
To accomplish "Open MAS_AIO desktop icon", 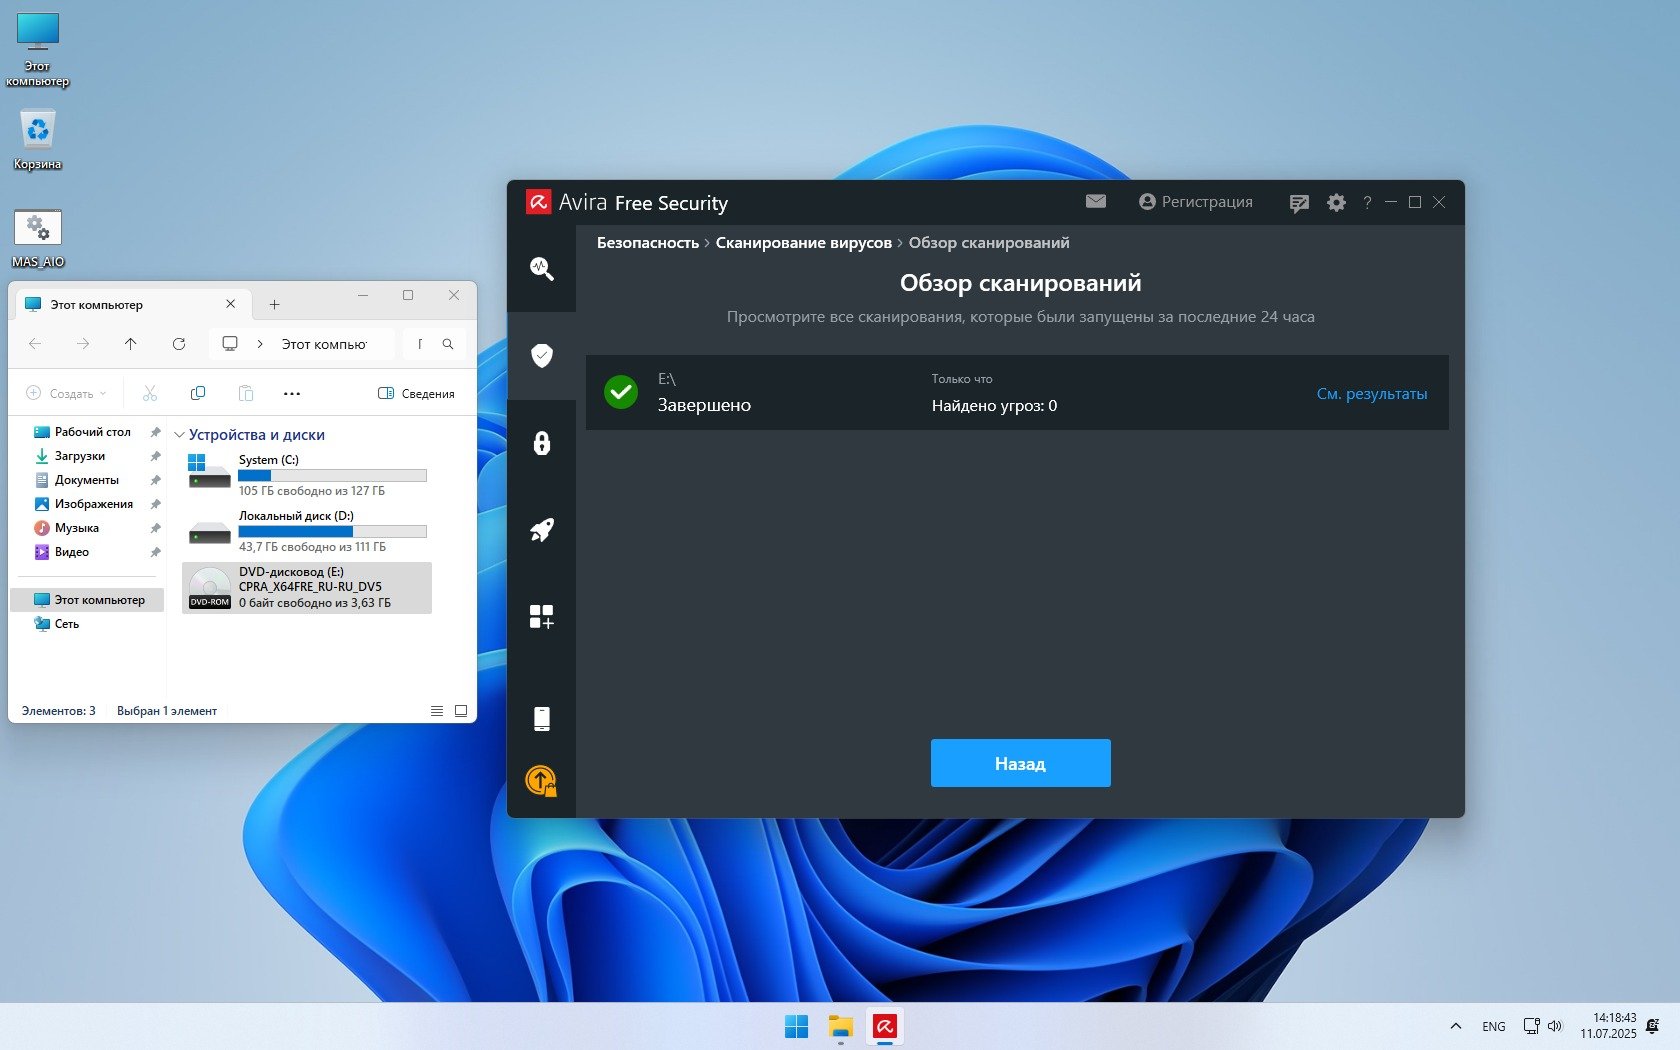I will pos(38,239).
